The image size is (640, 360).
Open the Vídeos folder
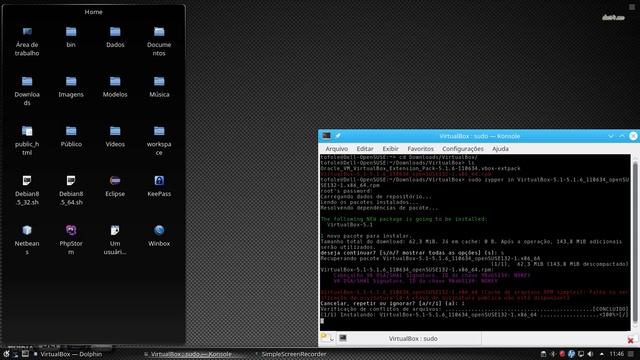pyautogui.click(x=115, y=137)
